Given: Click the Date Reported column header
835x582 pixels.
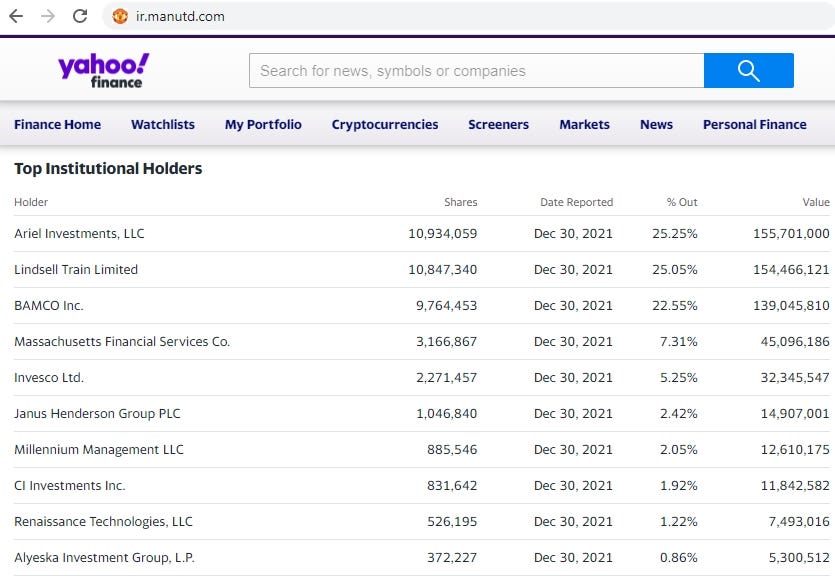Looking at the screenshot, I should click(x=577, y=202).
